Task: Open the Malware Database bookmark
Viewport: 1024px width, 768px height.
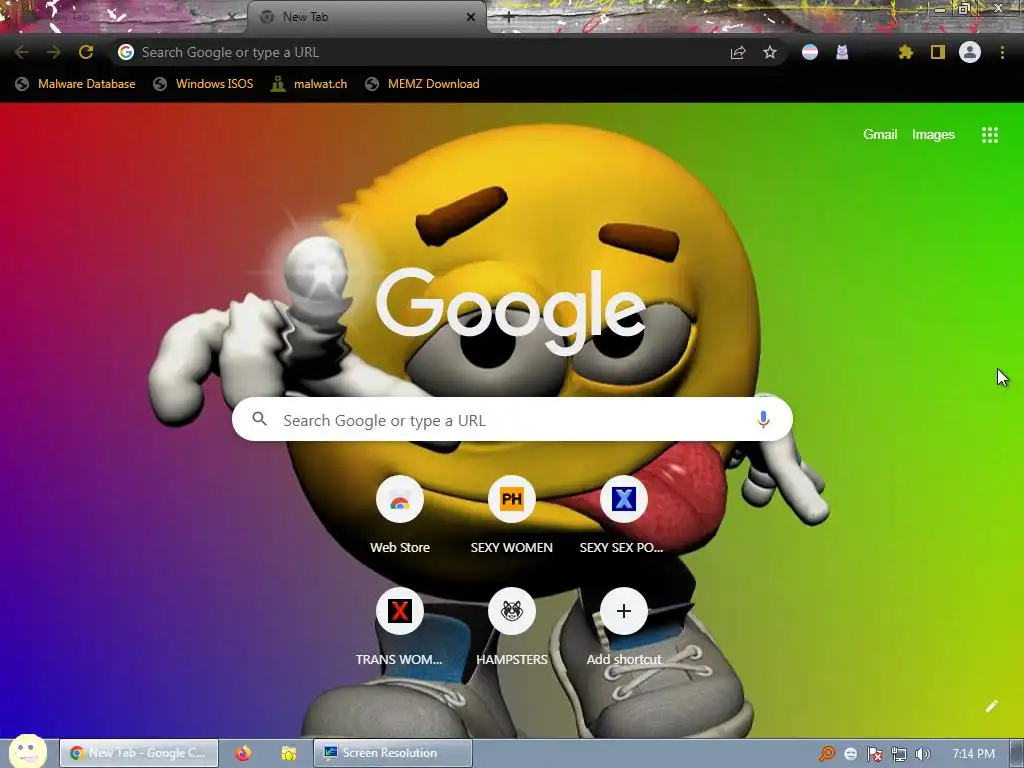Action: coord(75,84)
